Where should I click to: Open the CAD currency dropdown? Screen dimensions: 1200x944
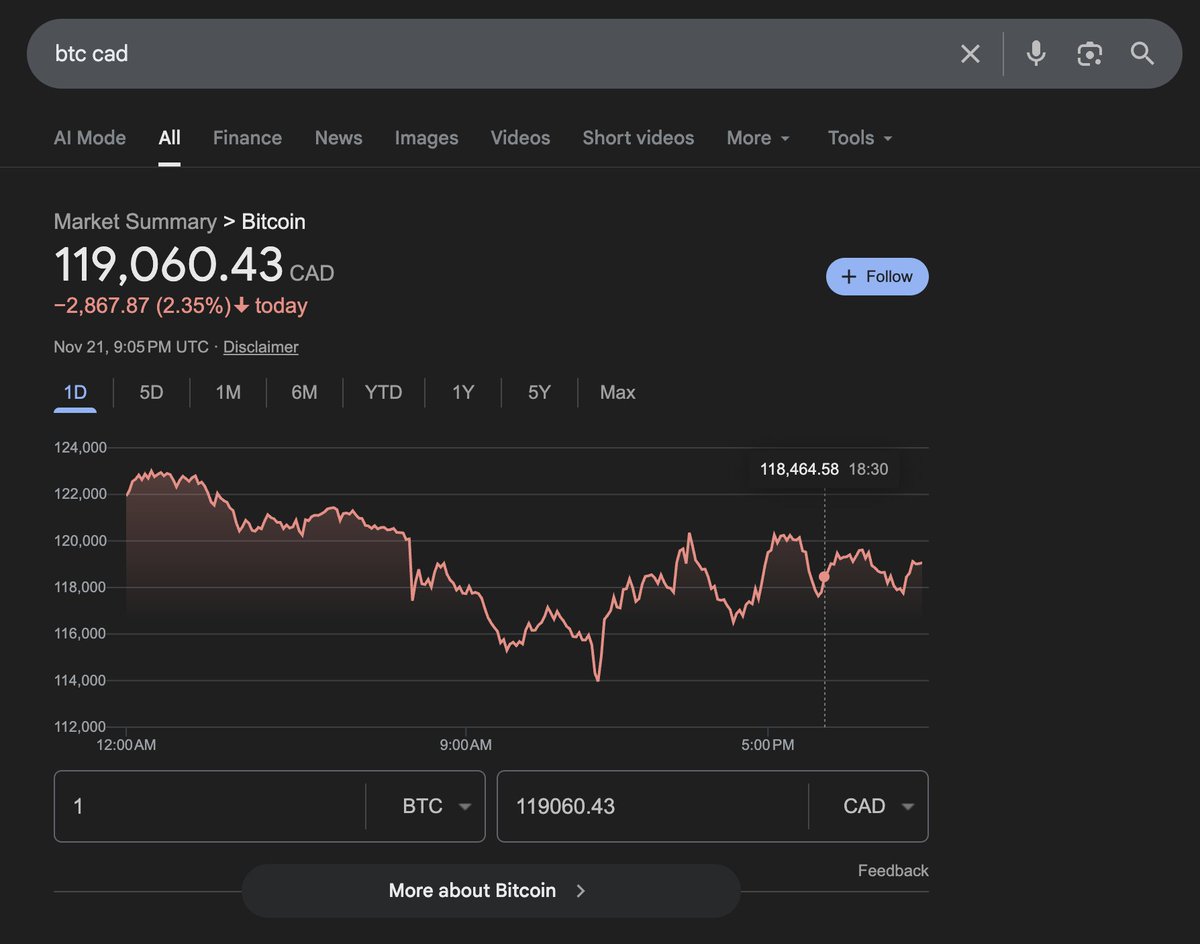click(x=878, y=806)
